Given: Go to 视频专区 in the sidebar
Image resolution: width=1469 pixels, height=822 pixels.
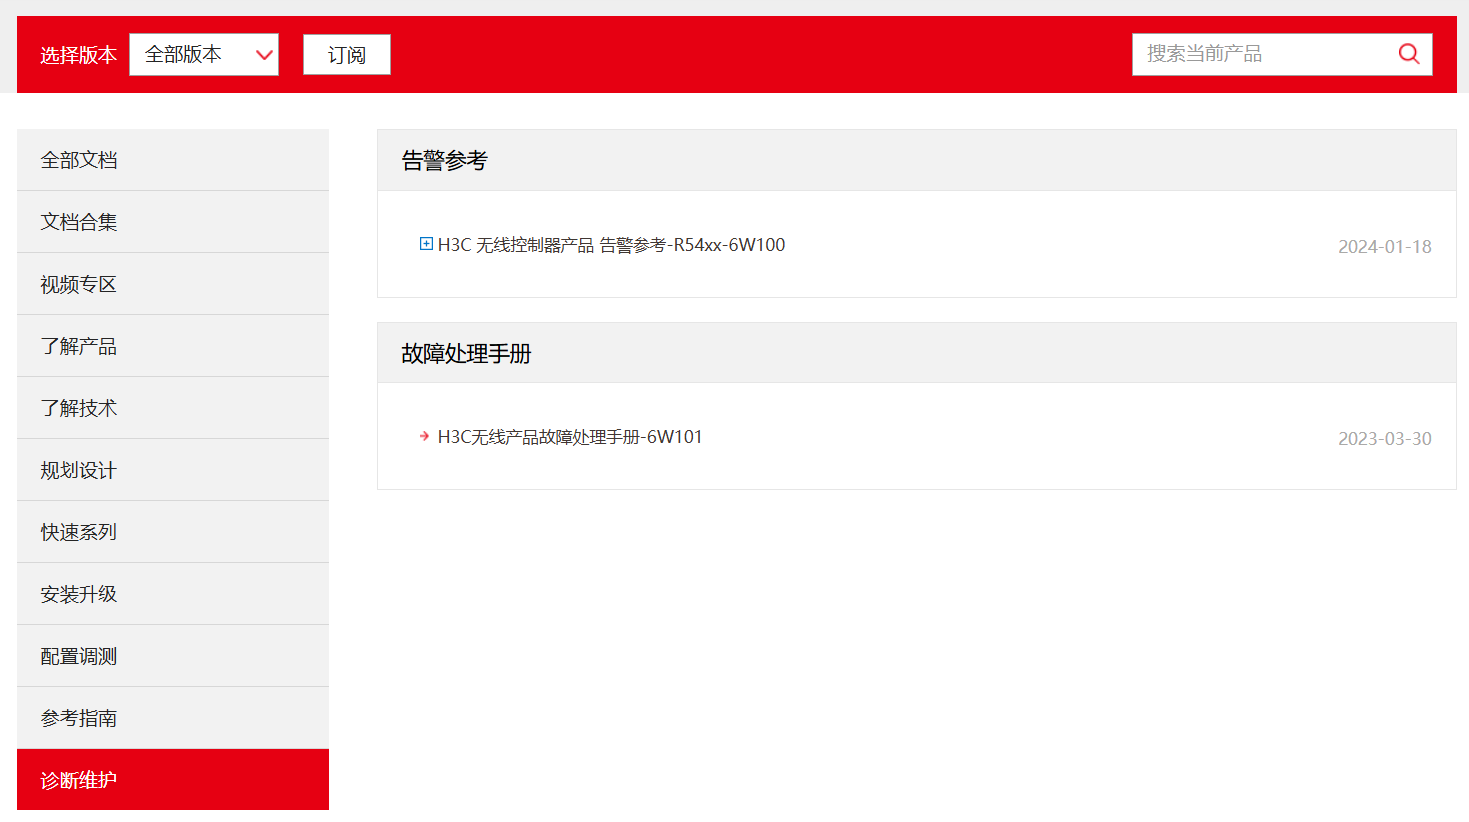Looking at the screenshot, I should [173, 284].
